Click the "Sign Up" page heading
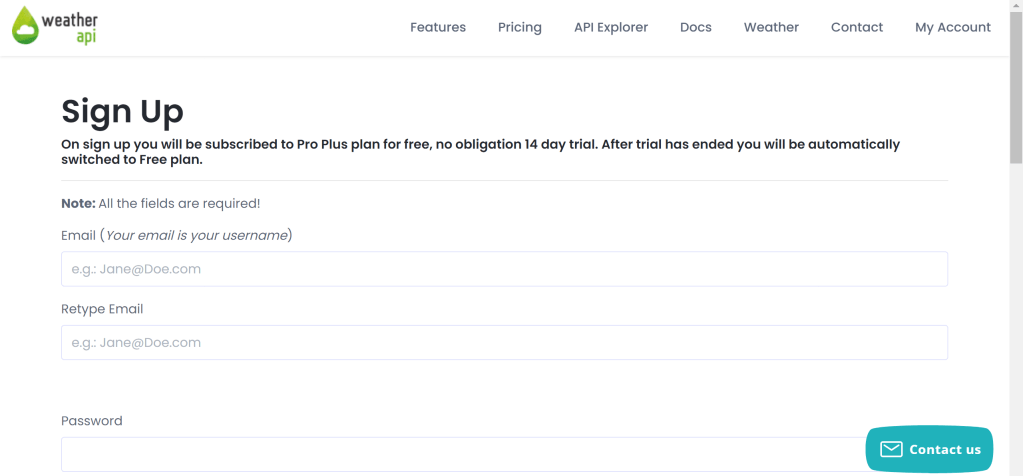 tap(122, 111)
